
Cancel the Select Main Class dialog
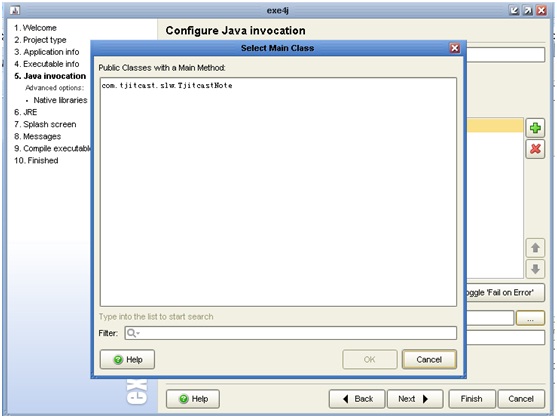(429, 359)
